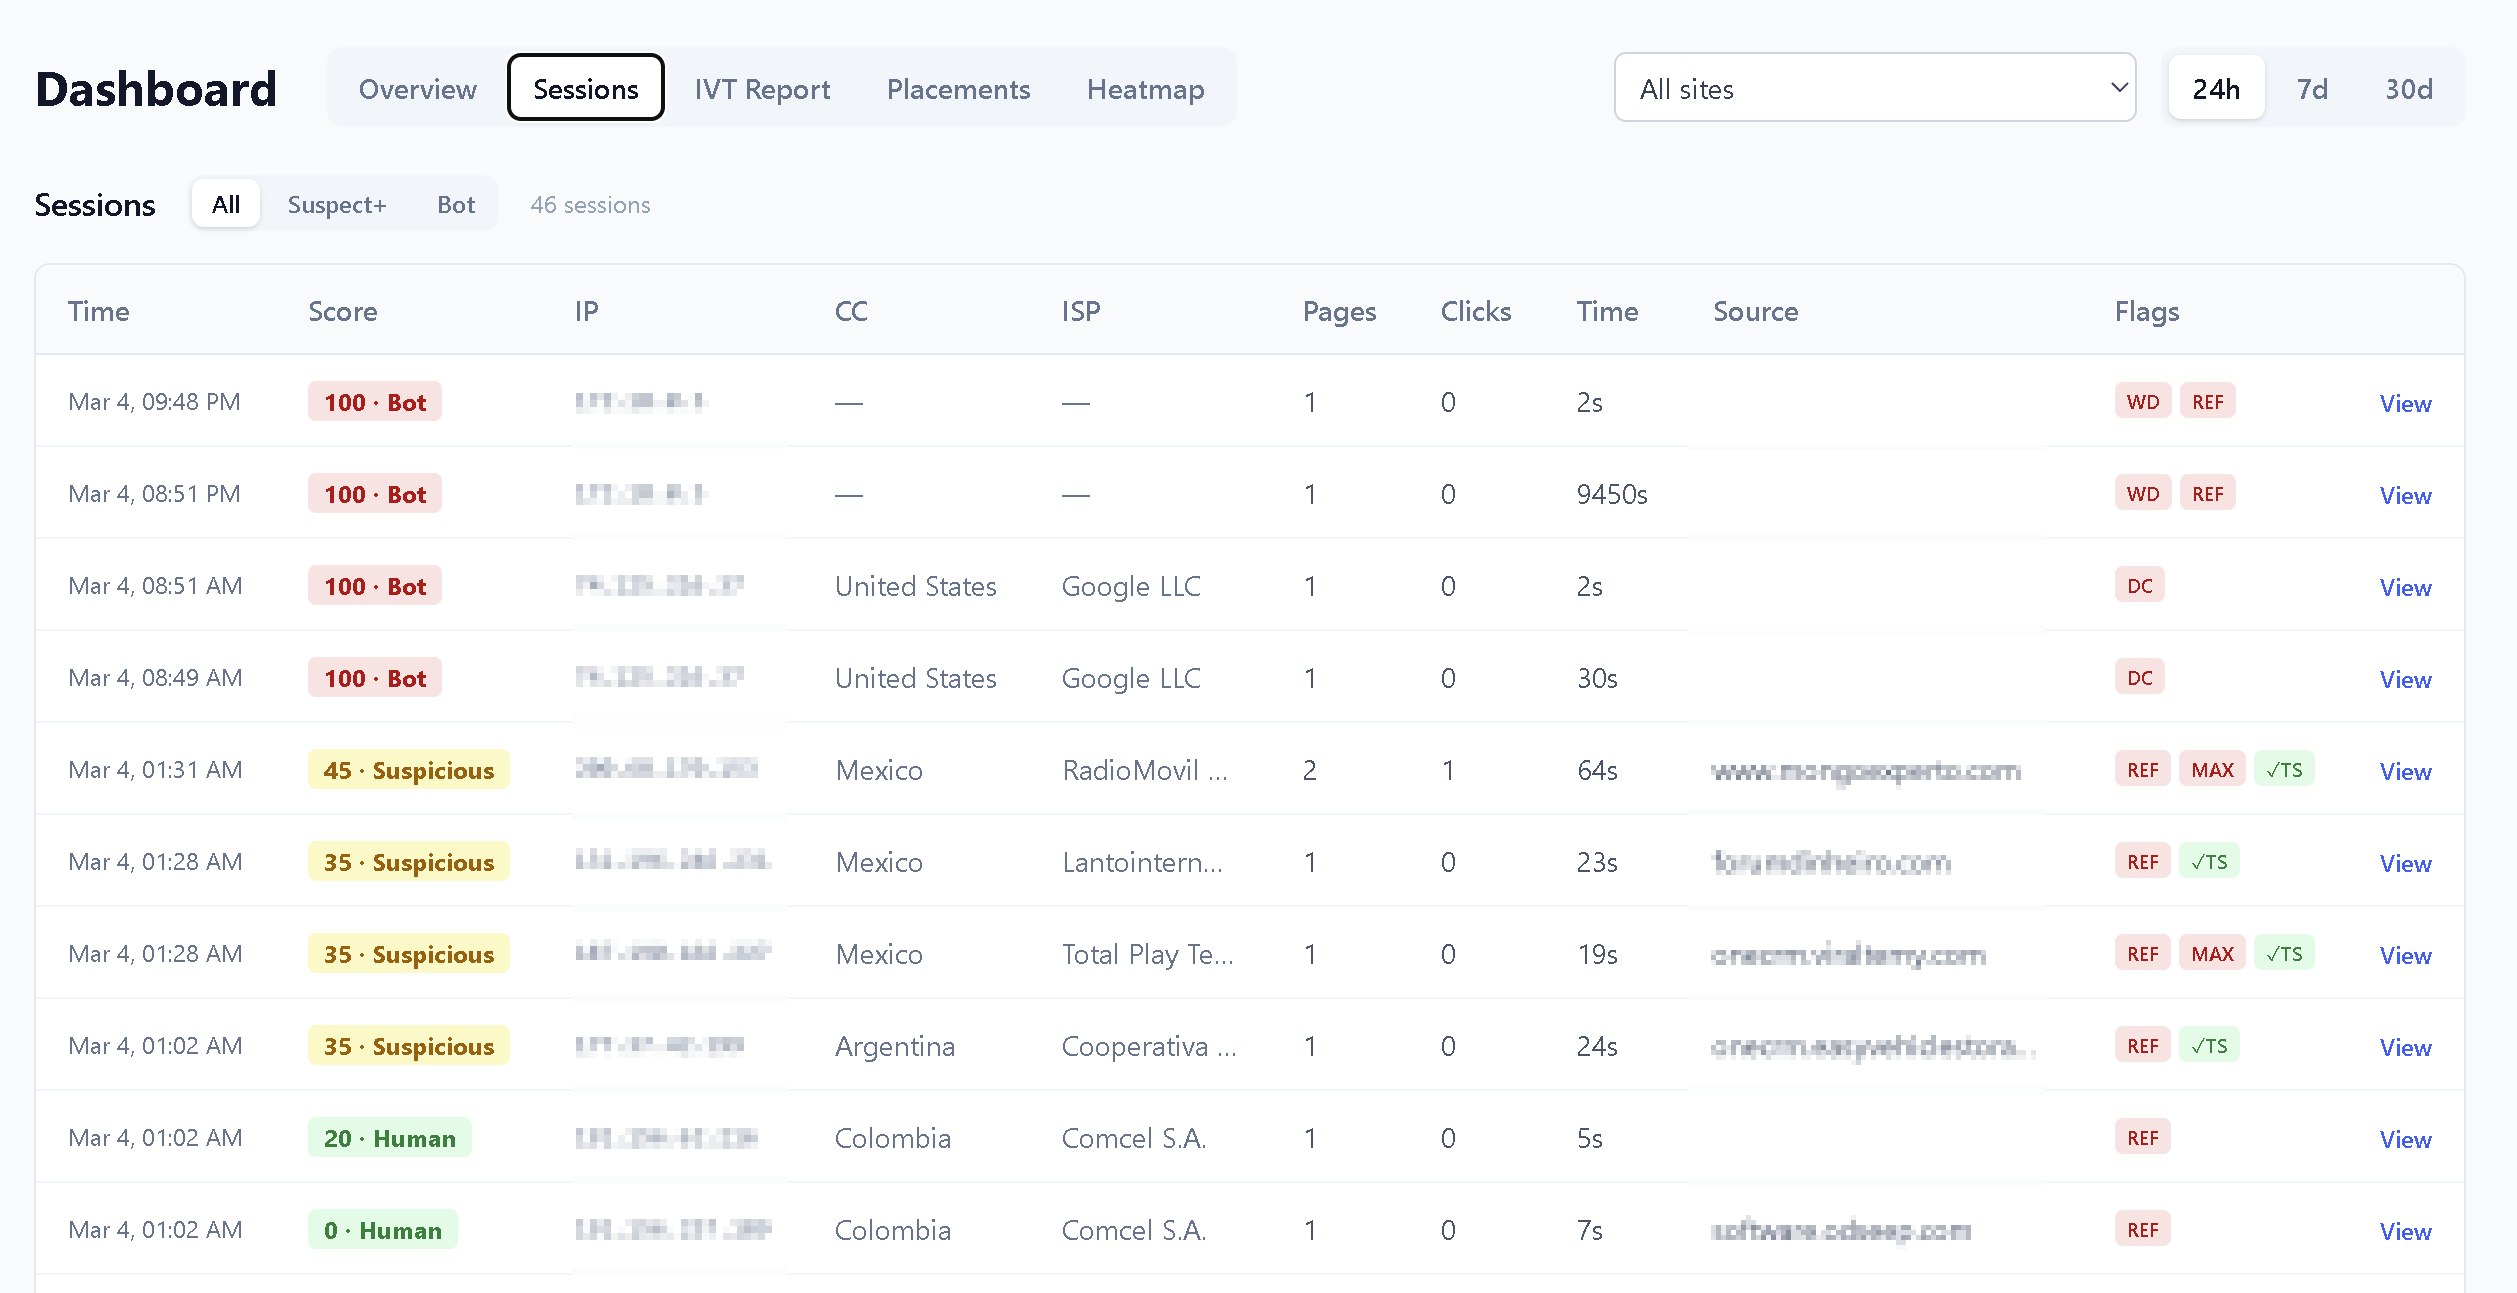This screenshot has width=2517, height=1293.
Task: Click the 0 · Human score badge
Action: pos(382,1230)
